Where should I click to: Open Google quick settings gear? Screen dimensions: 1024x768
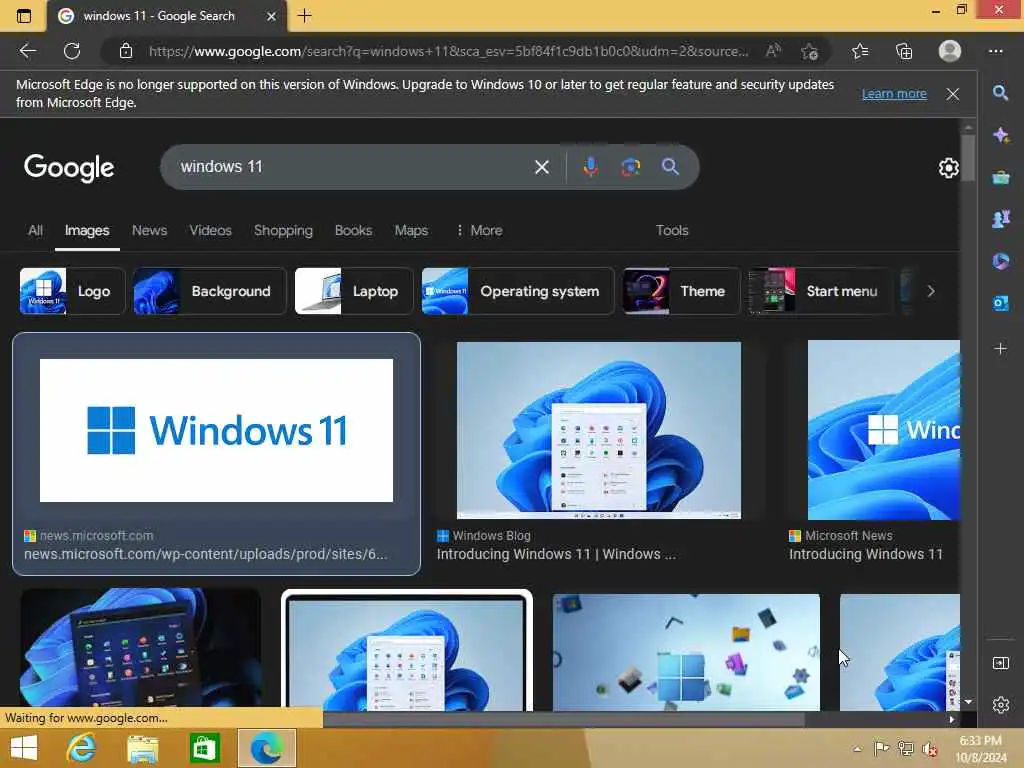[x=948, y=168]
